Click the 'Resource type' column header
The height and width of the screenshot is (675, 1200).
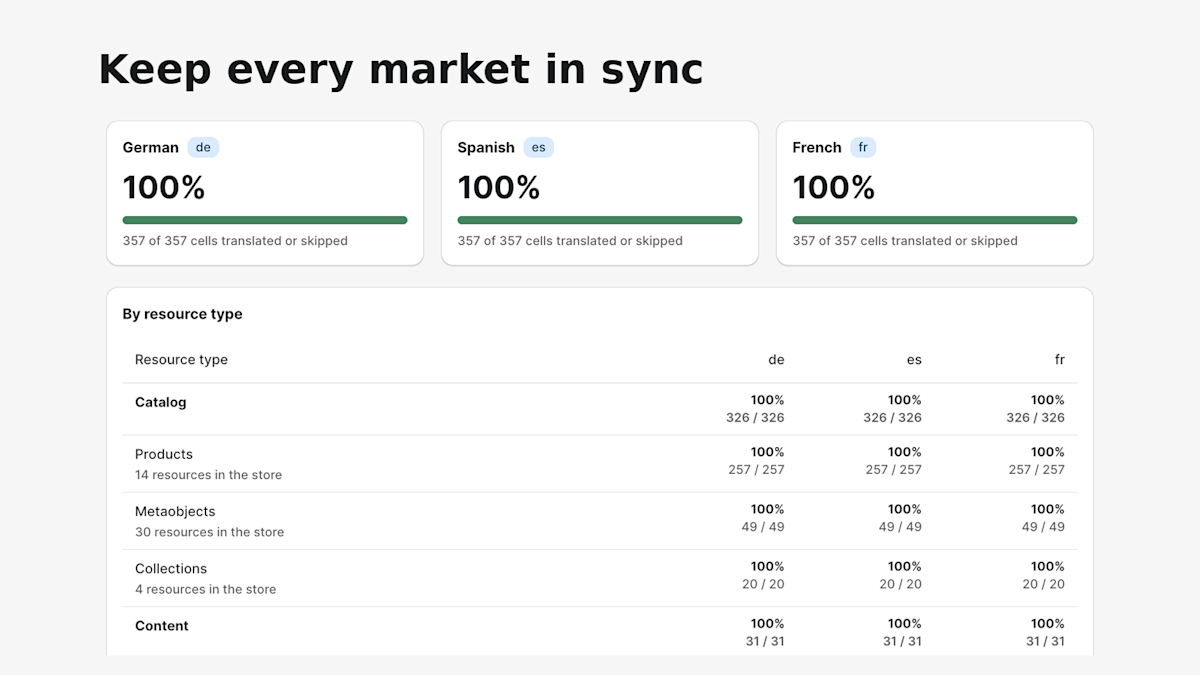click(x=181, y=360)
